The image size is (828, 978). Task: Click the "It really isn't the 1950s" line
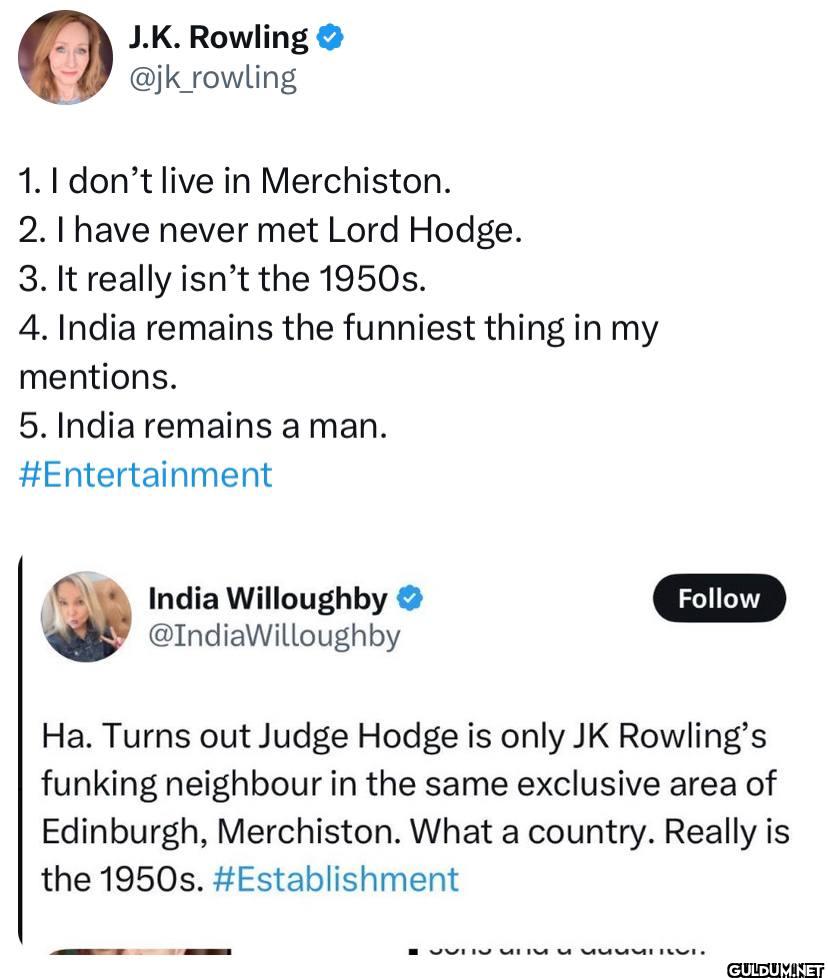pyautogui.click(x=222, y=279)
